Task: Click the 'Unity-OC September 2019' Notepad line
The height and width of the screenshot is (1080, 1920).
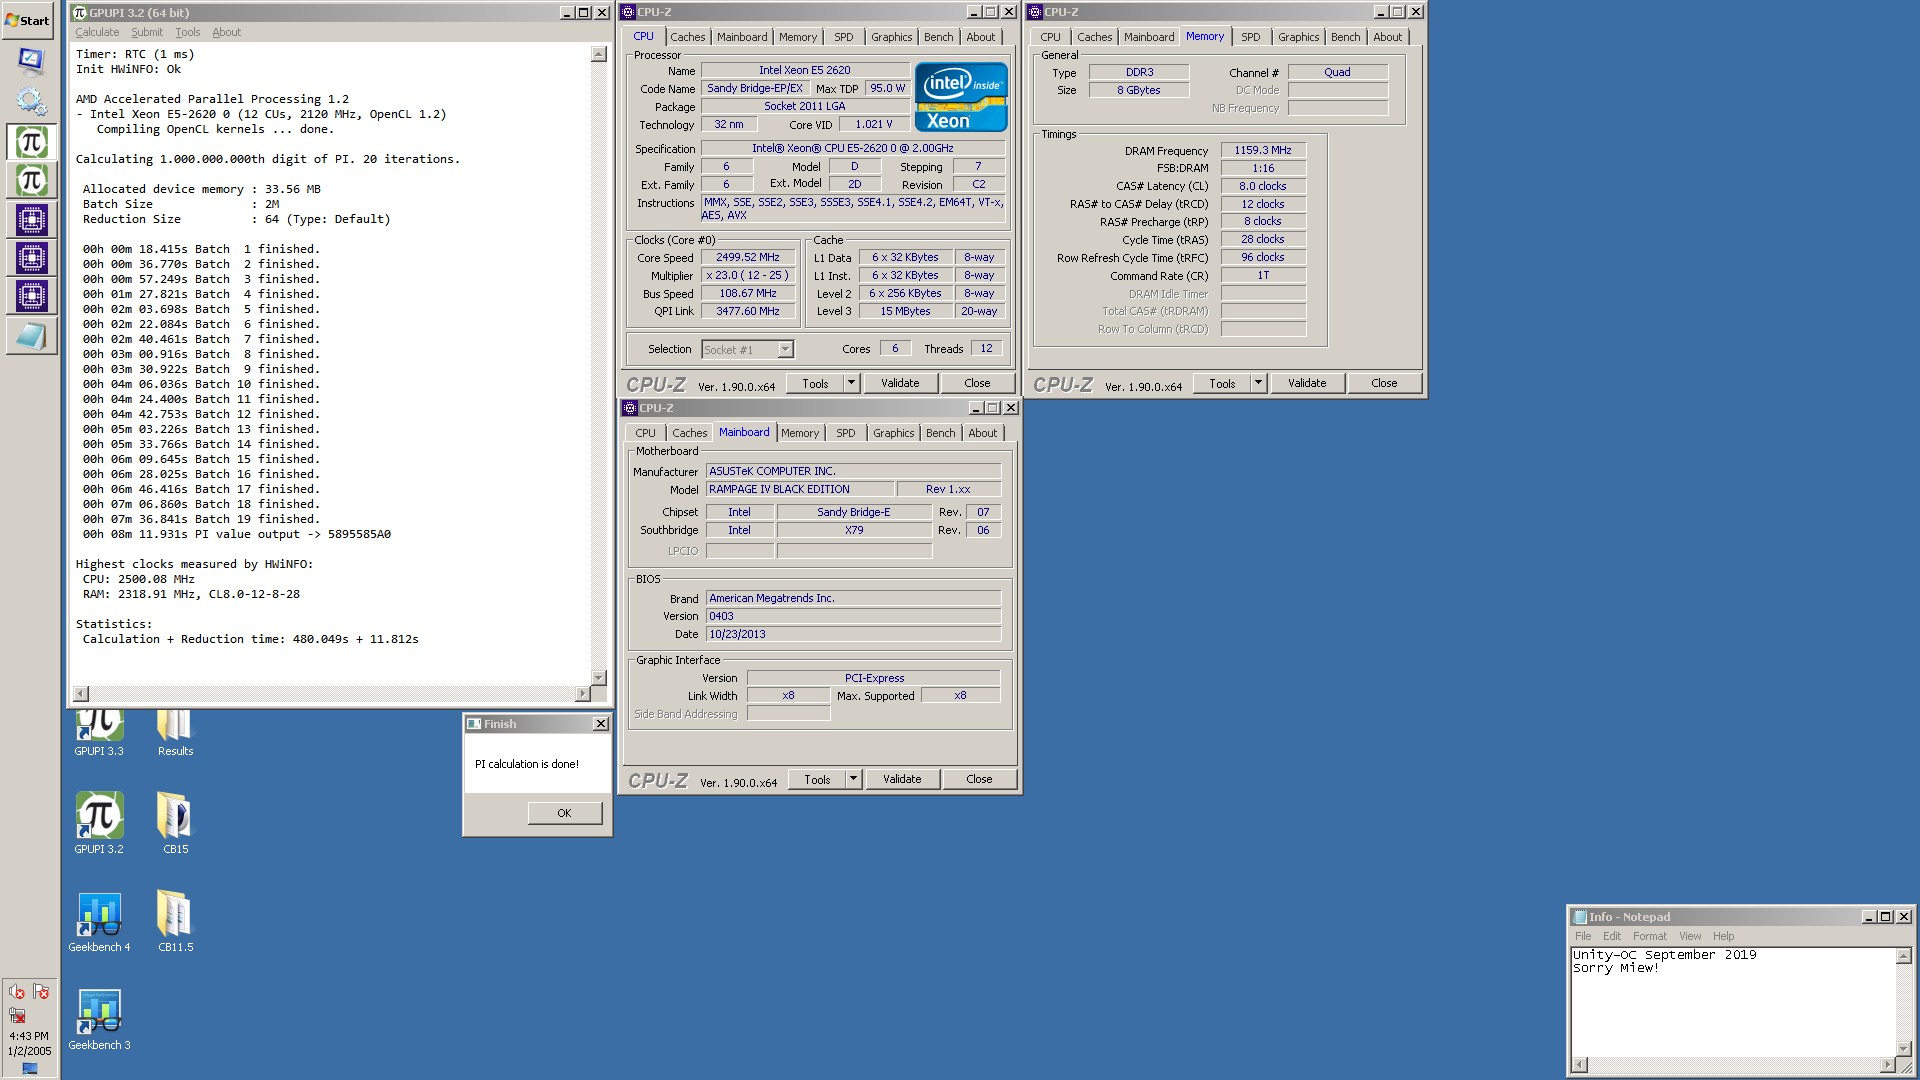Action: (x=1665, y=955)
